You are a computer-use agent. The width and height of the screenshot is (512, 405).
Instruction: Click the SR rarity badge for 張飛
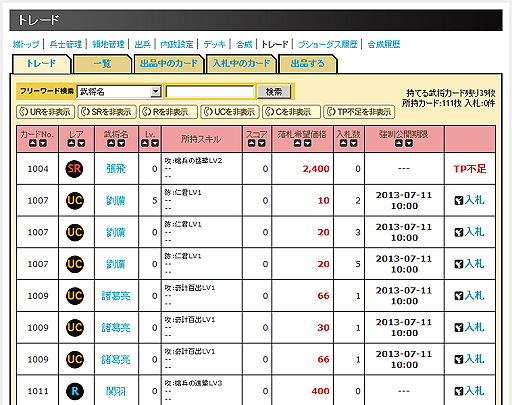[x=74, y=169]
